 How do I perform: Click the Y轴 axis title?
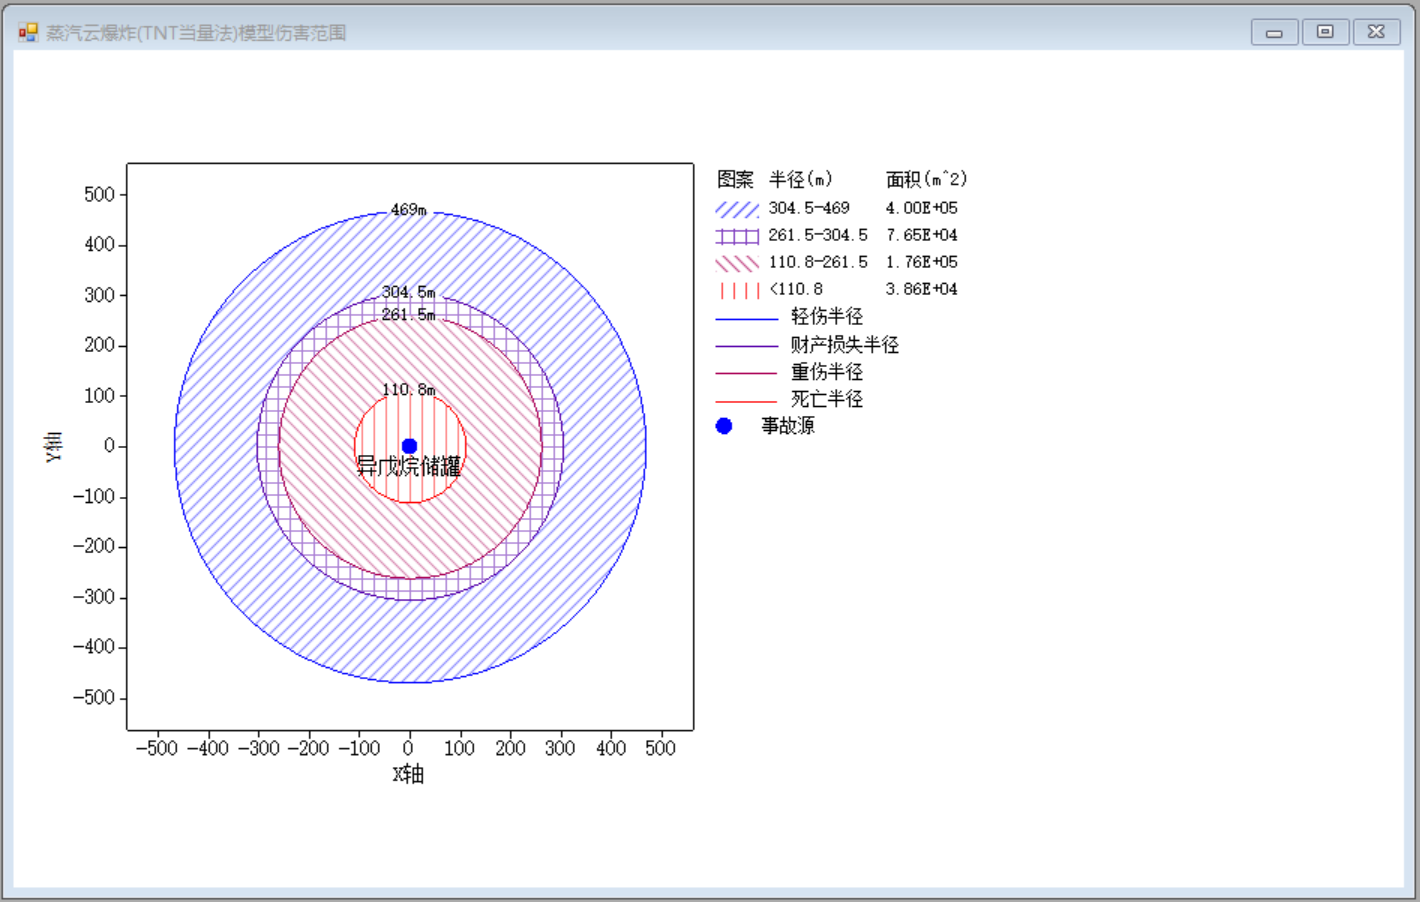(53, 446)
